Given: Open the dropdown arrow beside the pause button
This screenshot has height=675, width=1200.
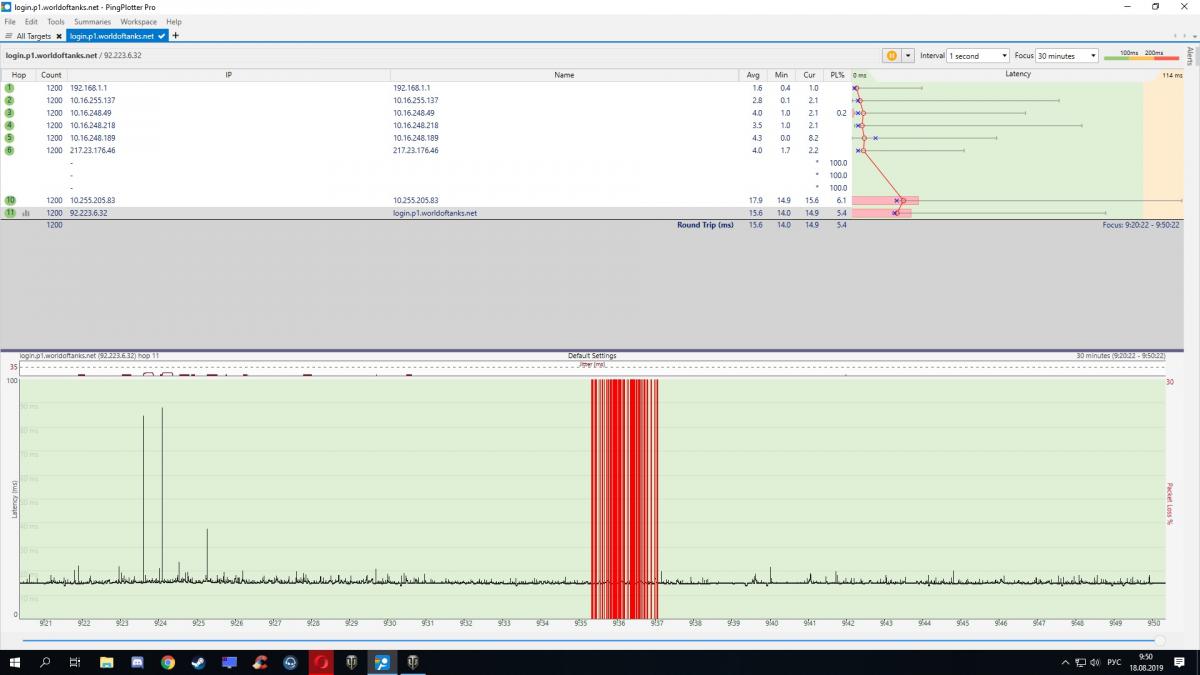Looking at the screenshot, I should coord(908,56).
